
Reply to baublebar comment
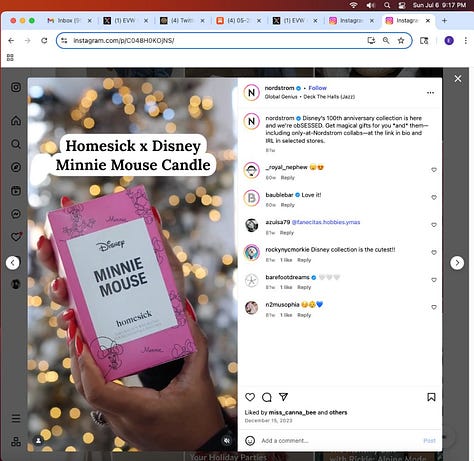pos(288,205)
